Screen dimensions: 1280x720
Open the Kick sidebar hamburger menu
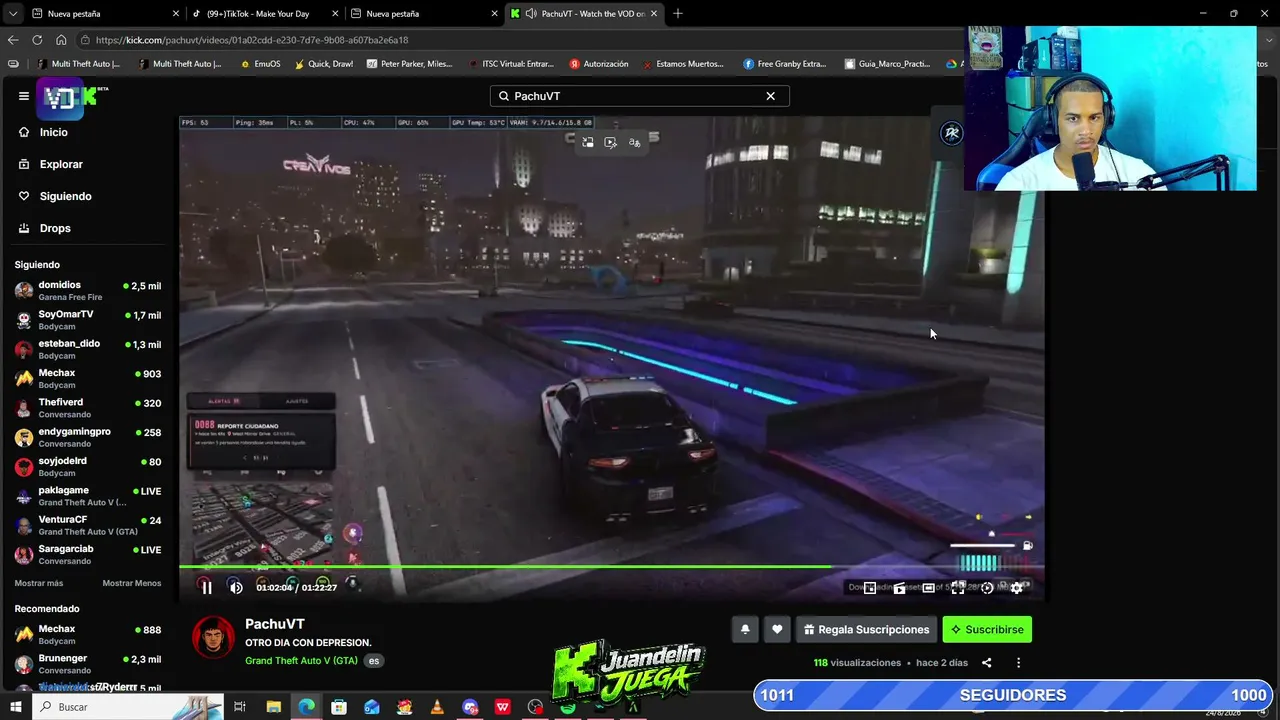(24, 96)
